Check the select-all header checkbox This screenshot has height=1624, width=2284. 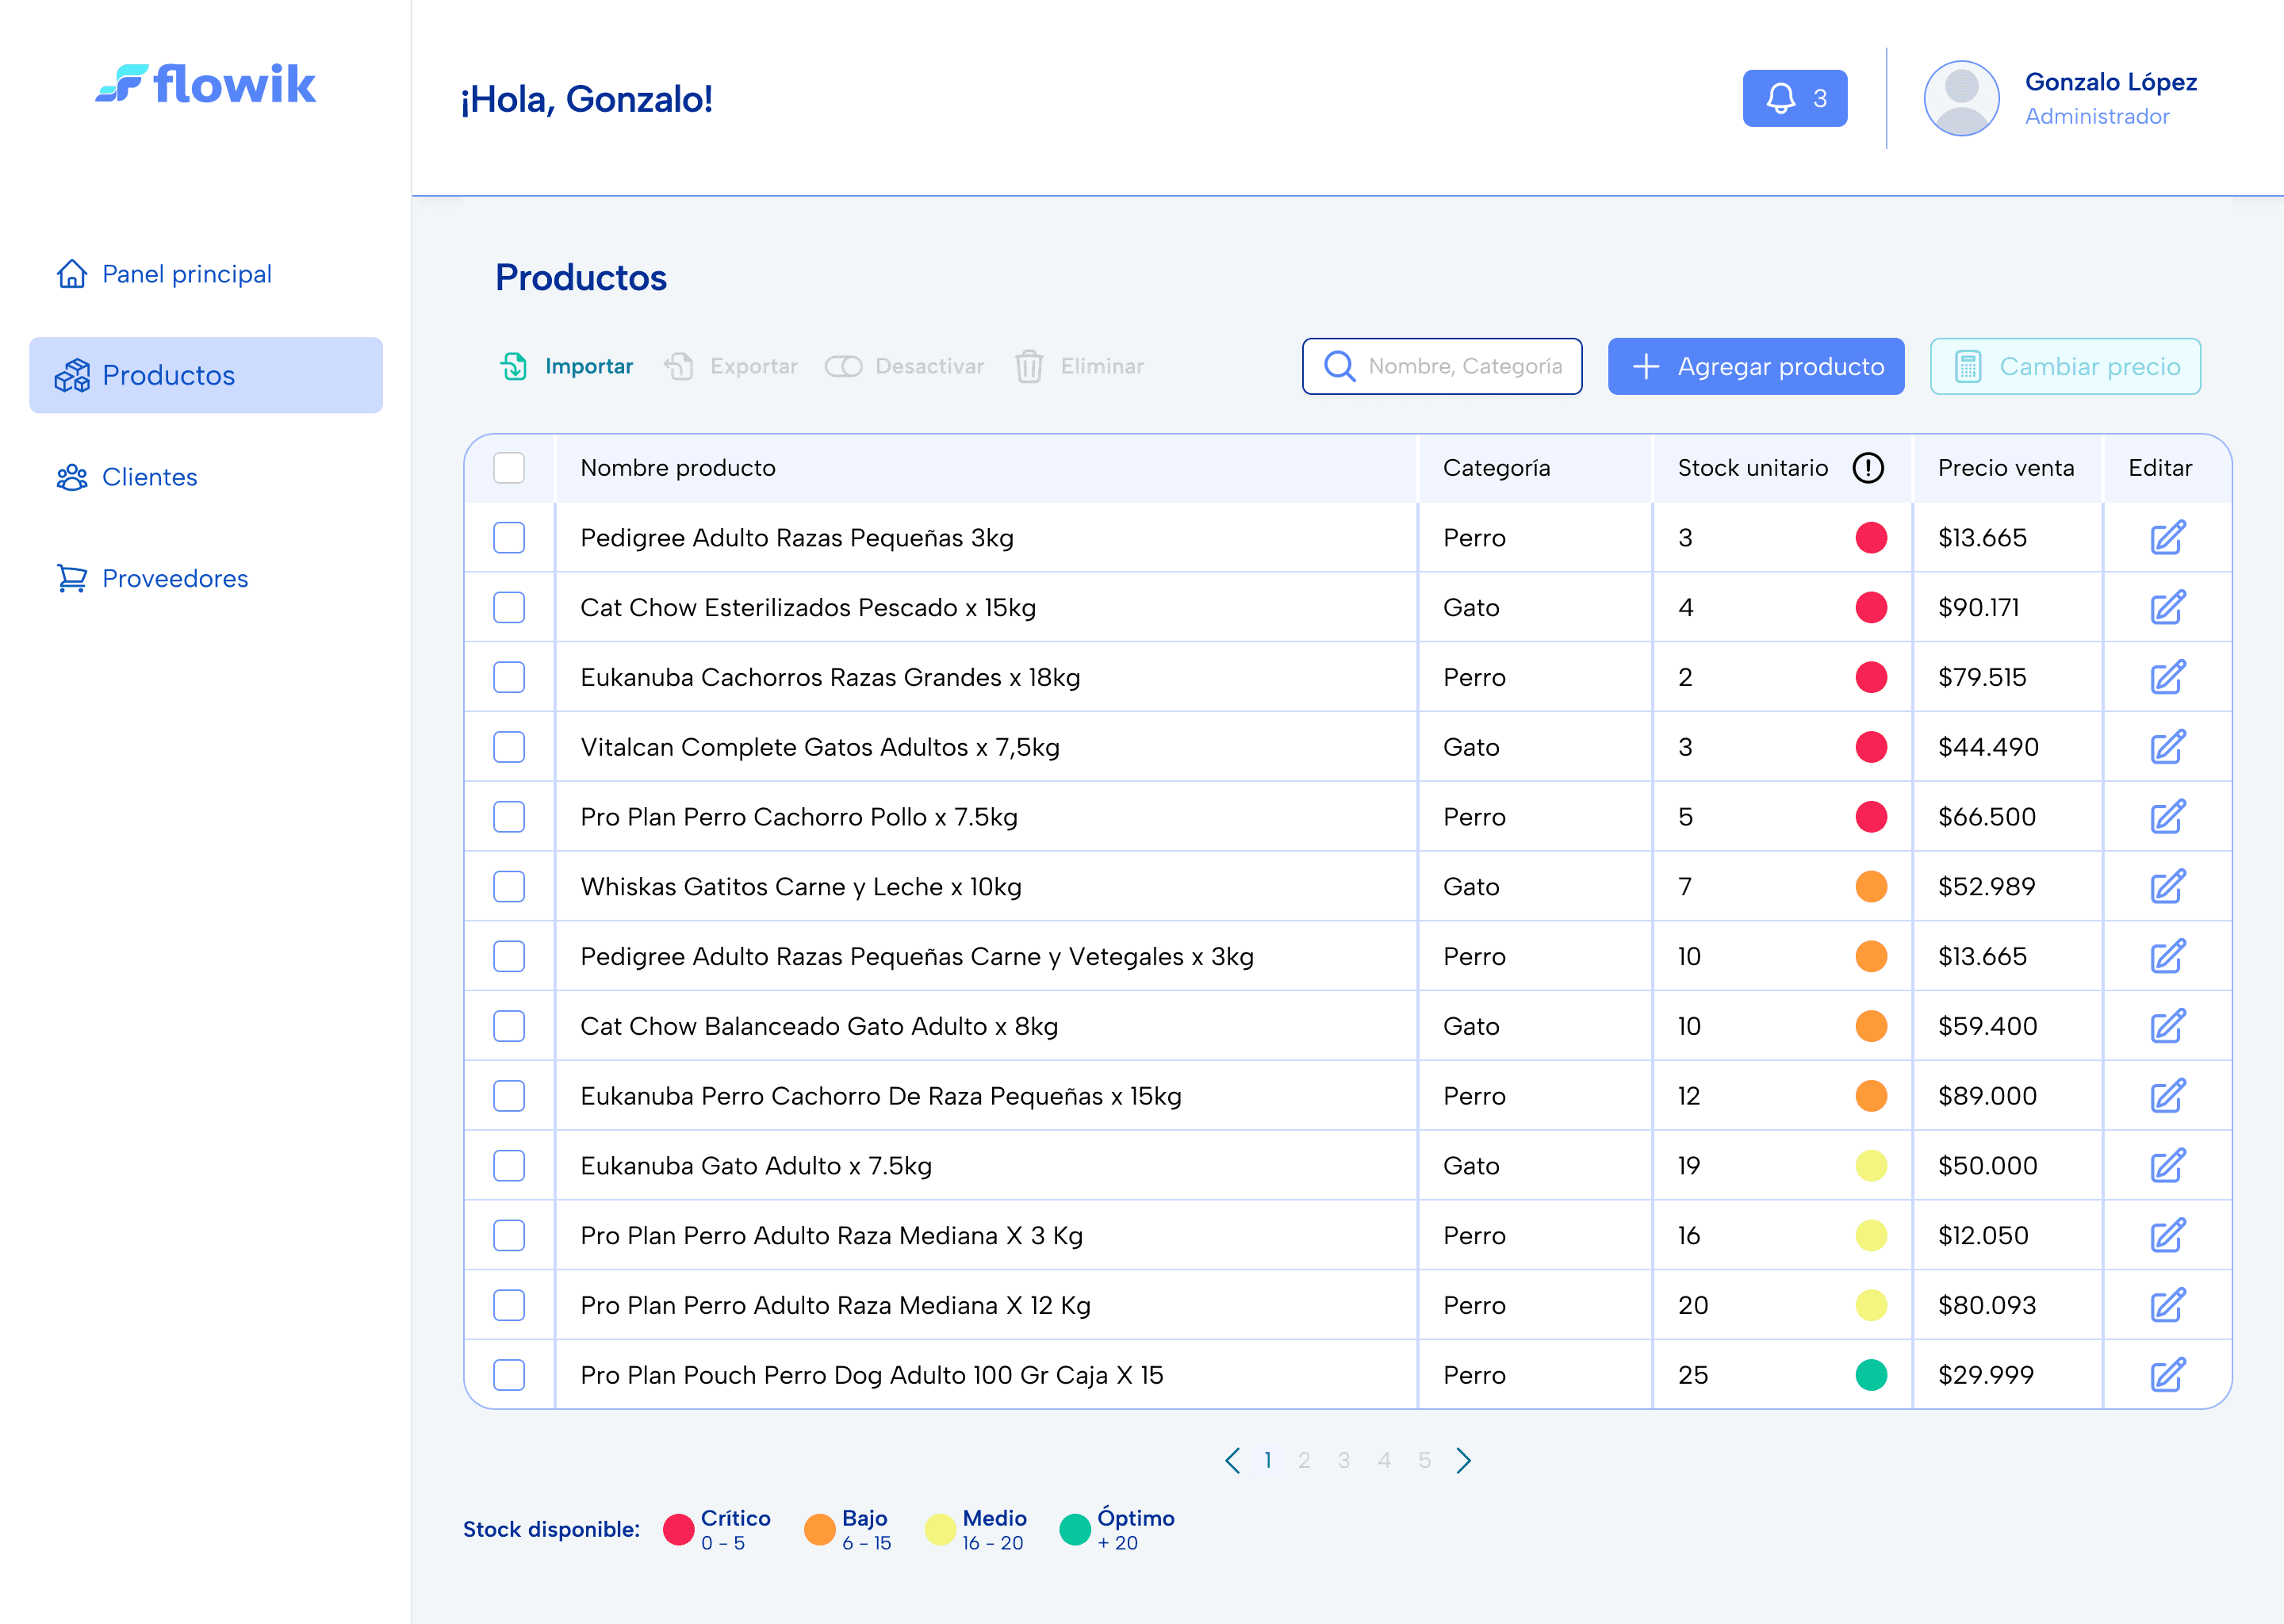point(509,468)
